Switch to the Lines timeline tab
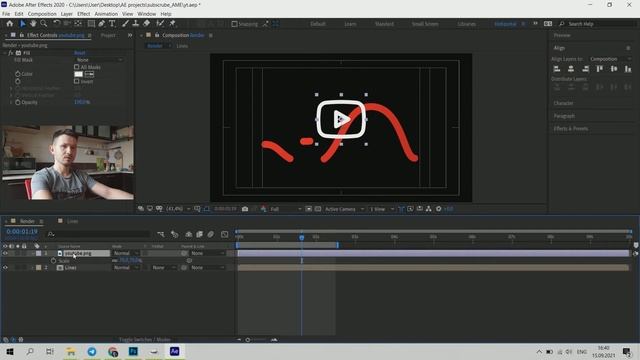The image size is (640, 360). click(x=73, y=221)
